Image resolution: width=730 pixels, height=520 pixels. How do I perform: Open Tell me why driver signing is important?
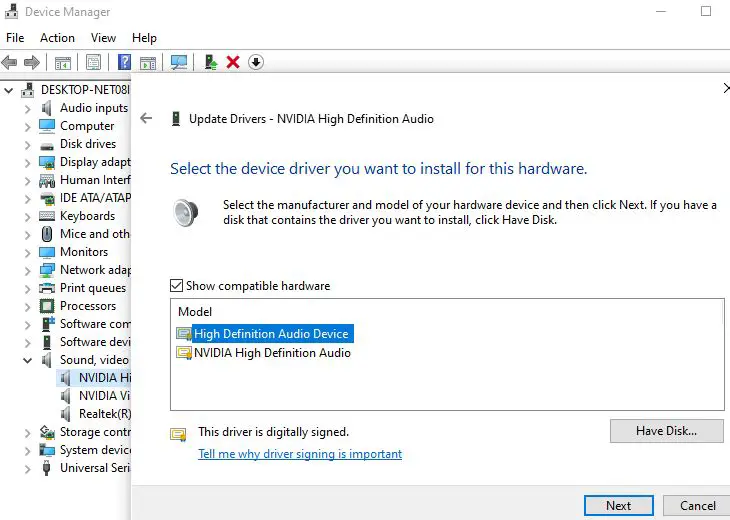coord(300,454)
